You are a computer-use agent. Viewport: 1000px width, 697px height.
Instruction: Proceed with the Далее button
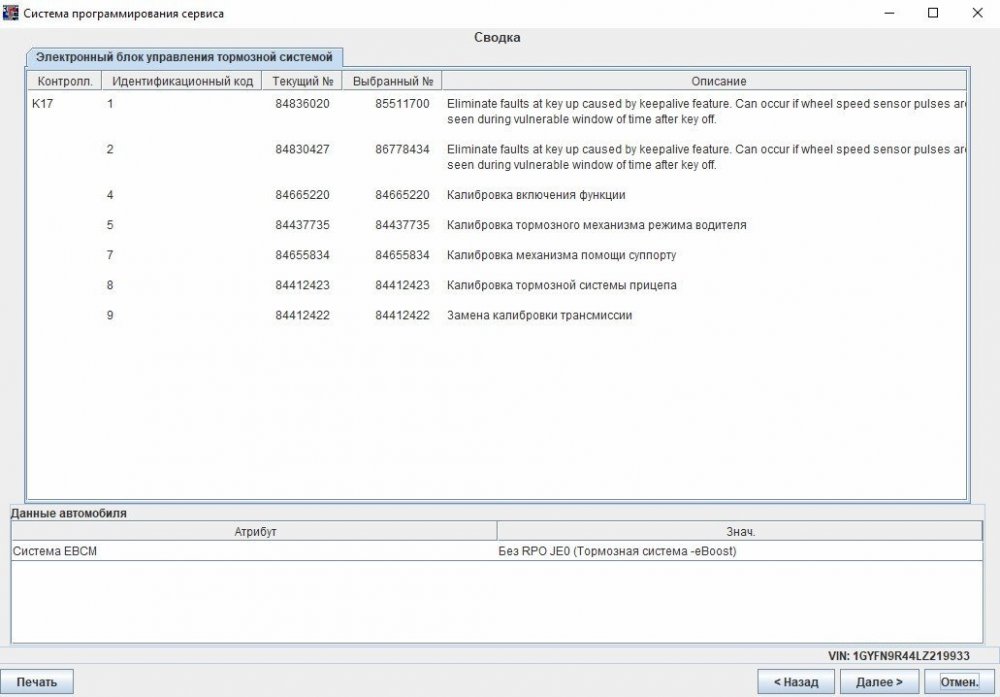[879, 682]
